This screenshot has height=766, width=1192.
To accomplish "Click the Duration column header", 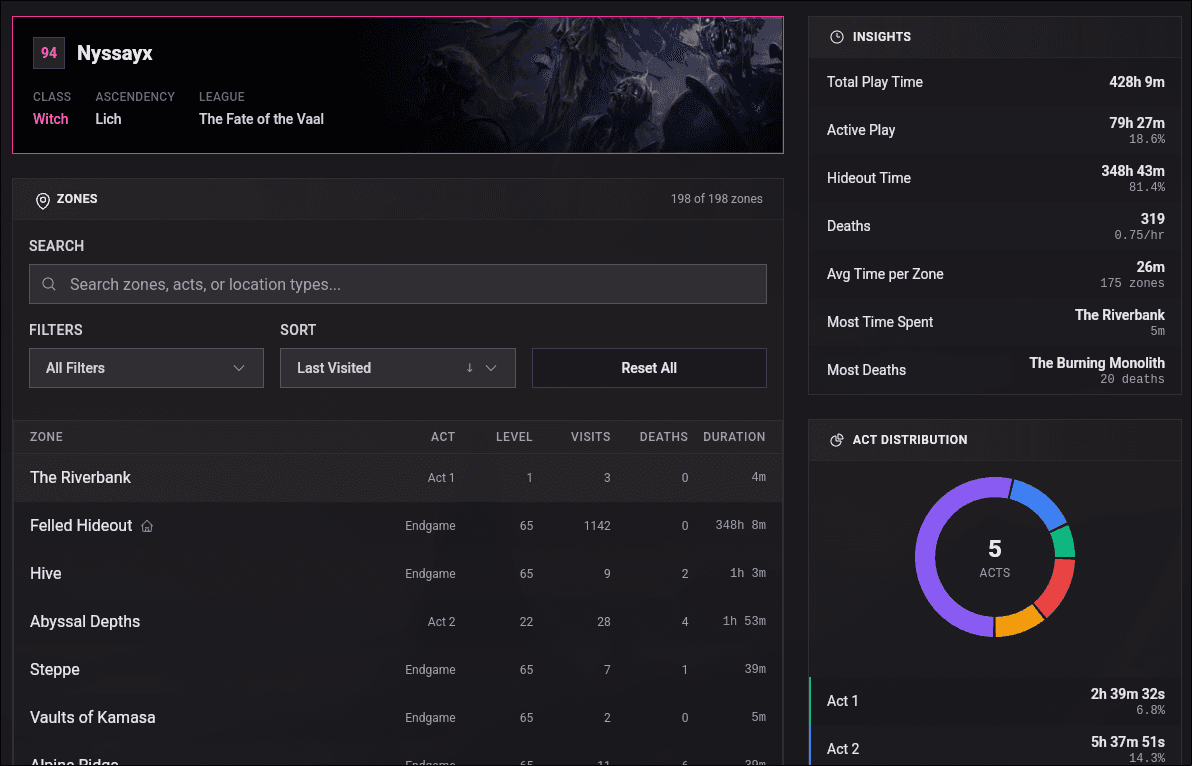I will point(733,437).
